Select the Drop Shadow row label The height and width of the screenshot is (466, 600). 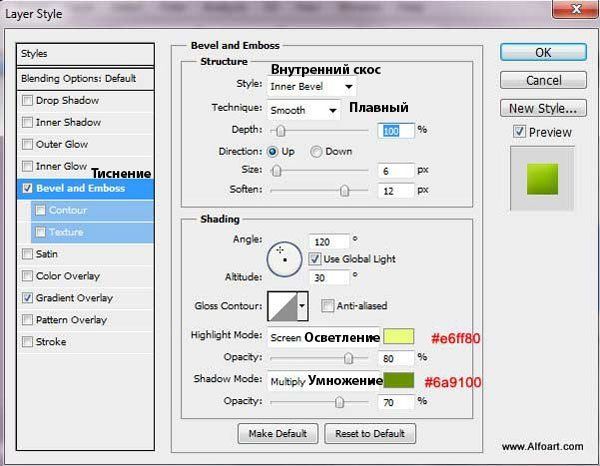(67, 101)
